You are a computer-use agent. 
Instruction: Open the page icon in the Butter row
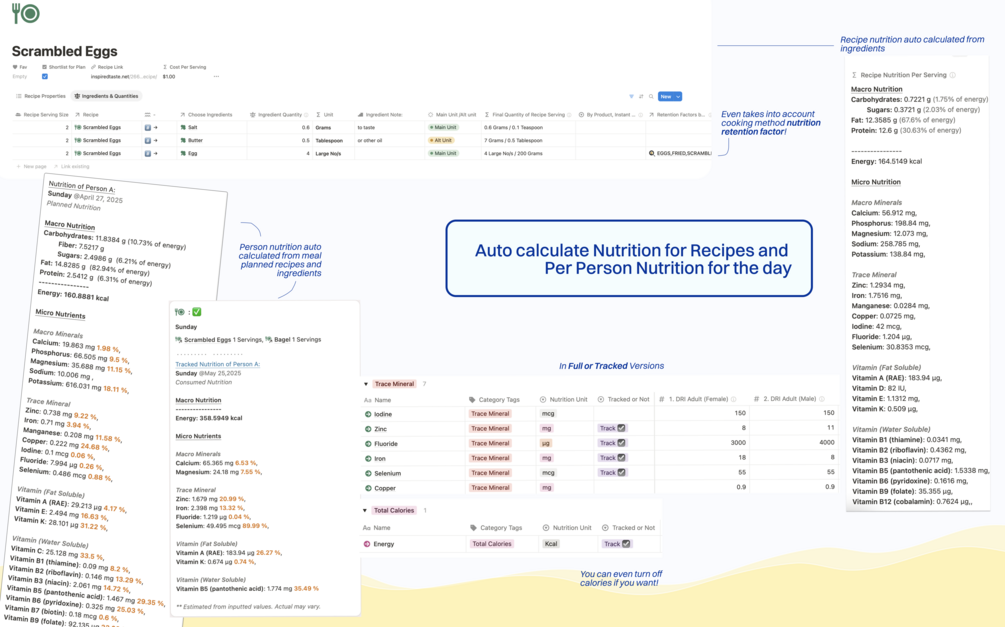click(x=148, y=140)
